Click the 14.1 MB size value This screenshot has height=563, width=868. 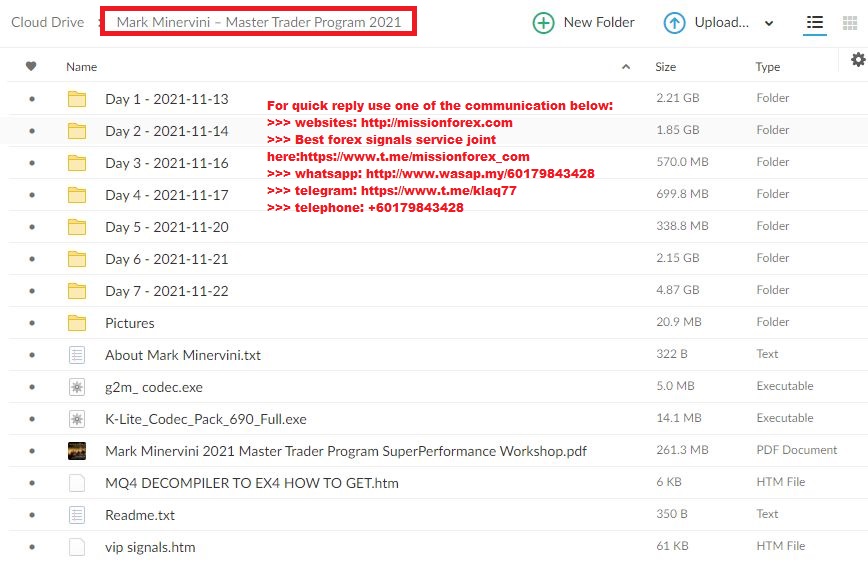679,418
